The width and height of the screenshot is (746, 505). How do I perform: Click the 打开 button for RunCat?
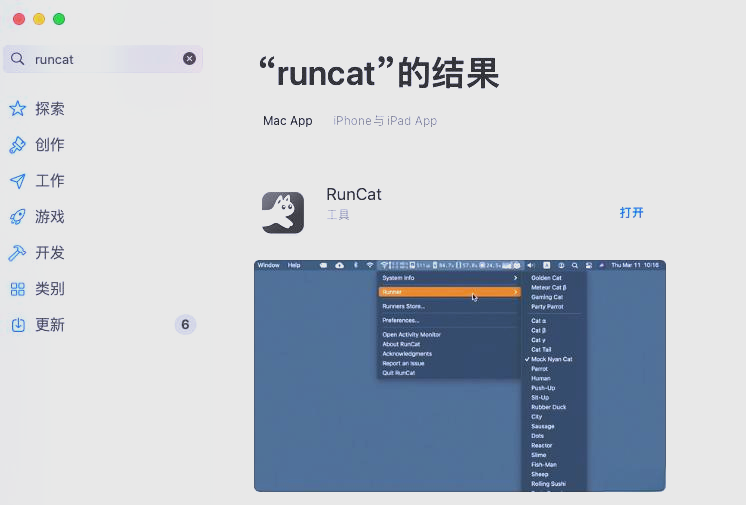click(x=631, y=213)
